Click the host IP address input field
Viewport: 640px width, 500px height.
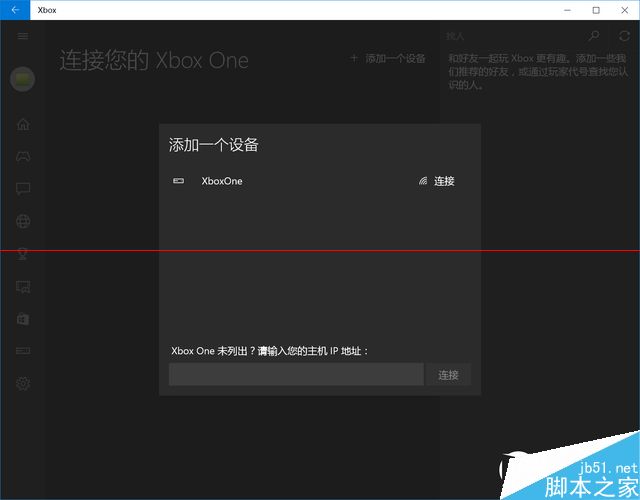click(x=296, y=374)
